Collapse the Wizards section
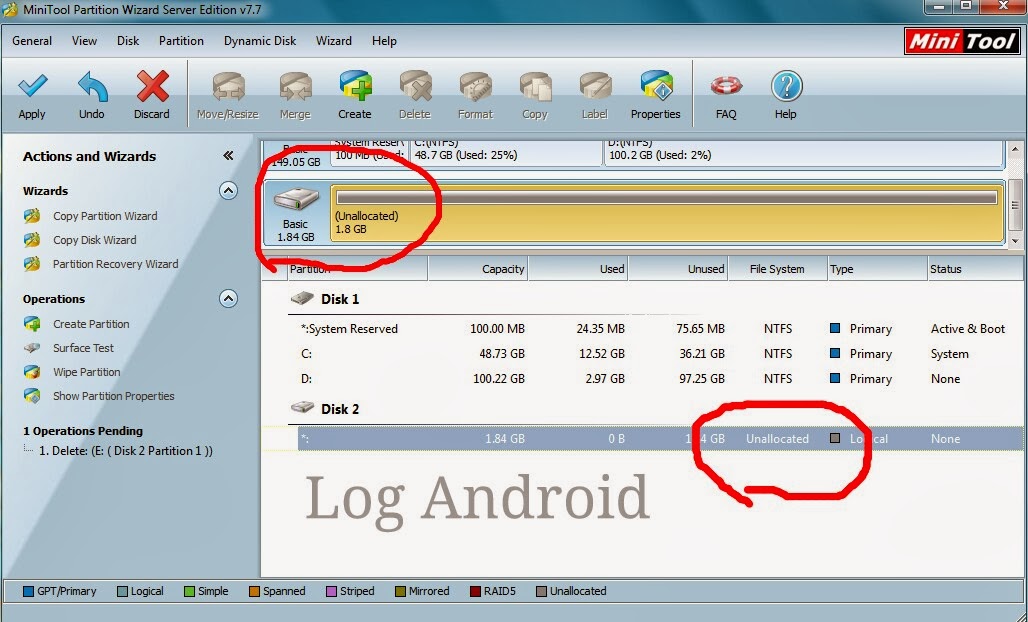The width and height of the screenshot is (1028, 622). [228, 191]
